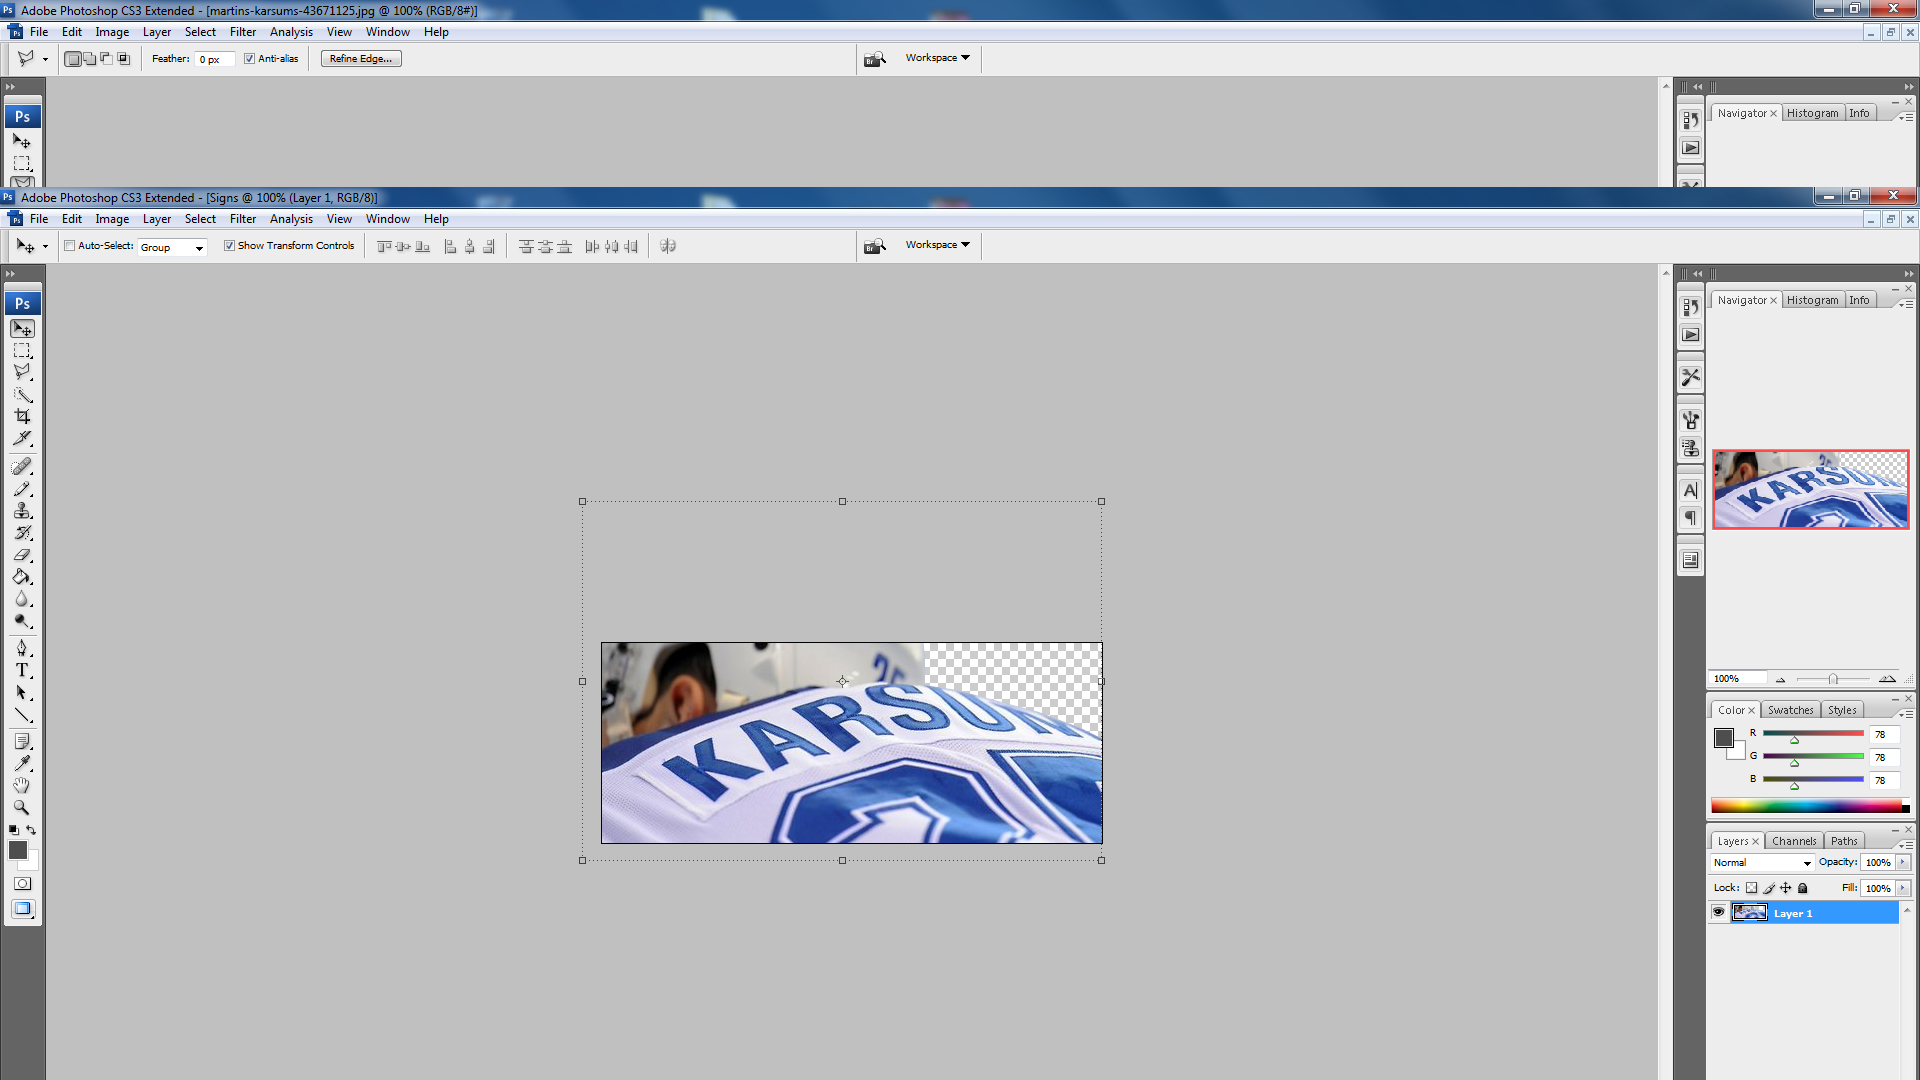The width and height of the screenshot is (1920, 1080).
Task: Select the Notes tool
Action: [22, 741]
